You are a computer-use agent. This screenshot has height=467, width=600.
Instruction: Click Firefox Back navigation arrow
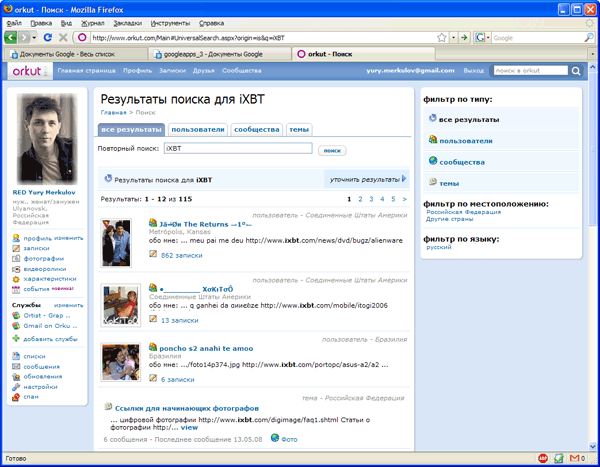point(10,38)
